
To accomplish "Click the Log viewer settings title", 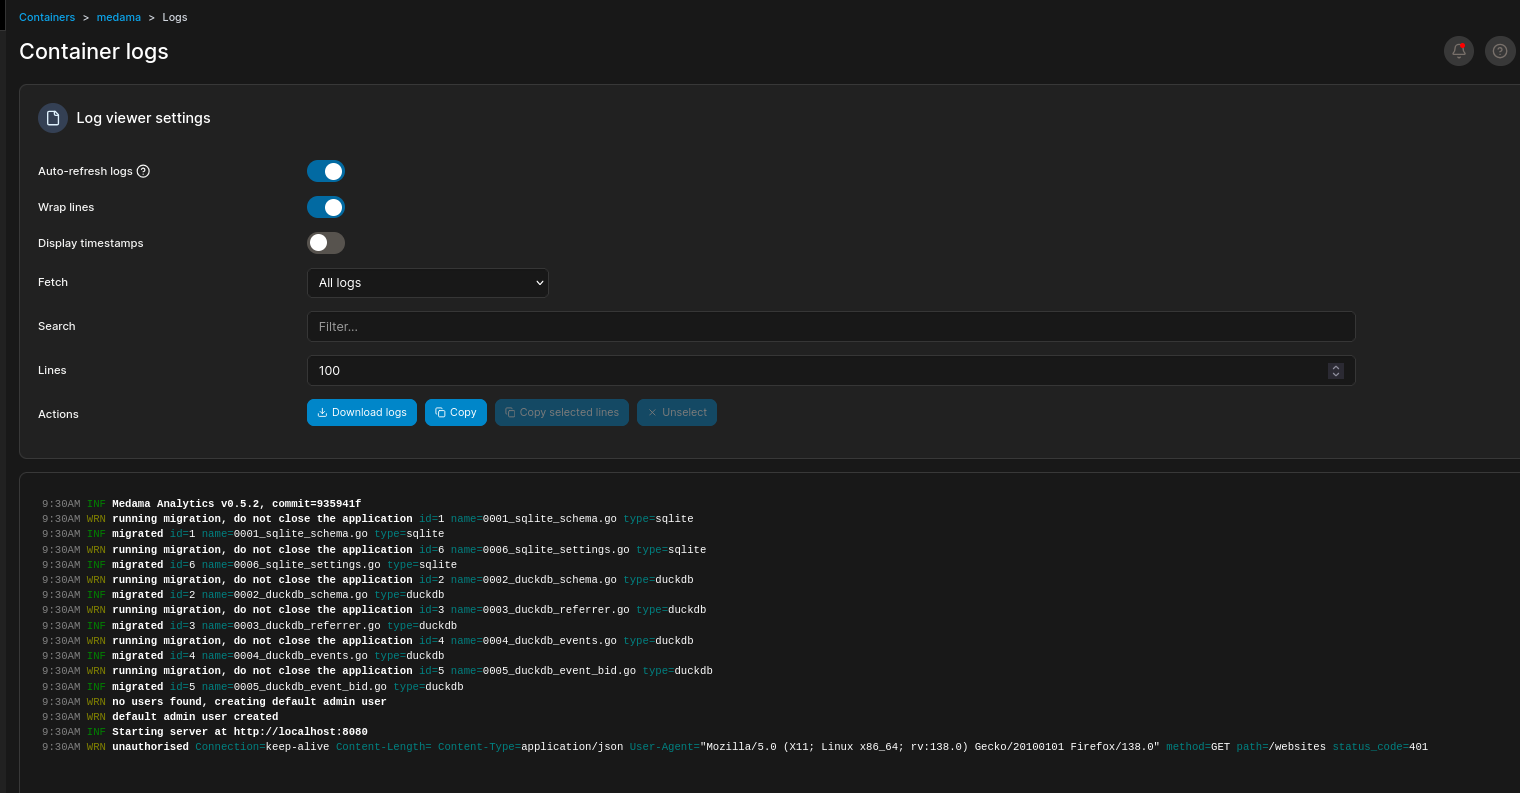I will [x=143, y=118].
